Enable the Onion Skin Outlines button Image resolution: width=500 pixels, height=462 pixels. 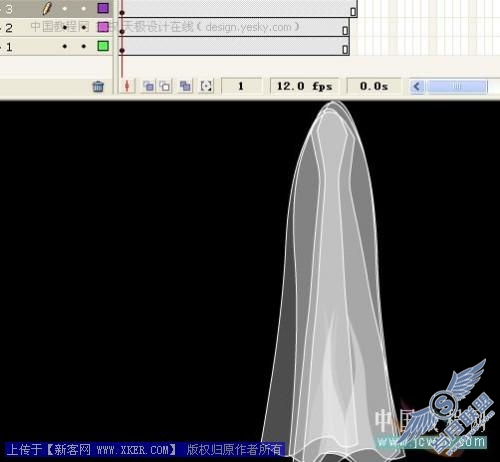165,86
